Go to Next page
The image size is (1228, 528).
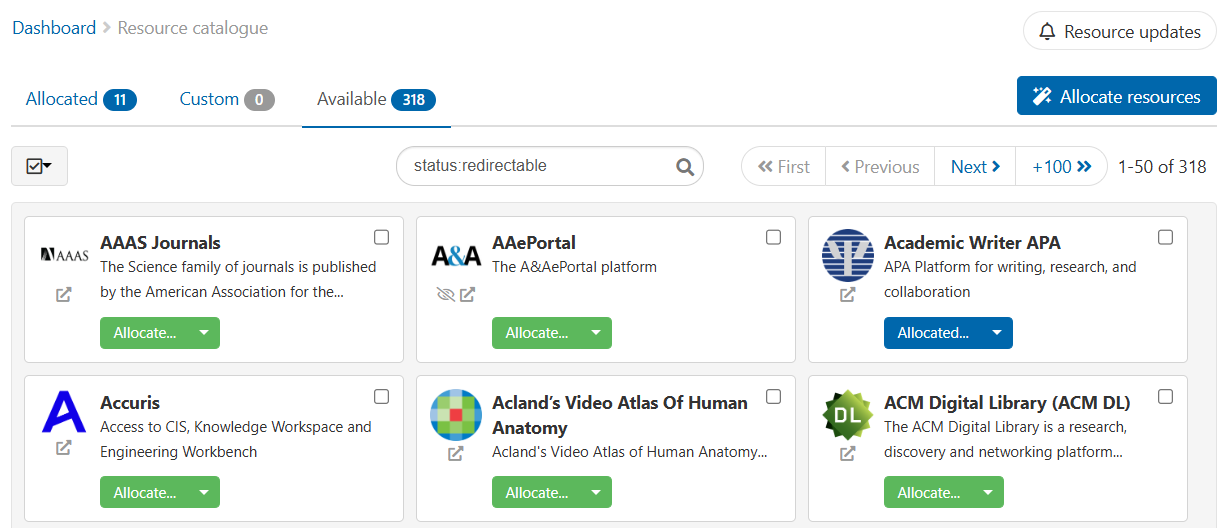975,167
